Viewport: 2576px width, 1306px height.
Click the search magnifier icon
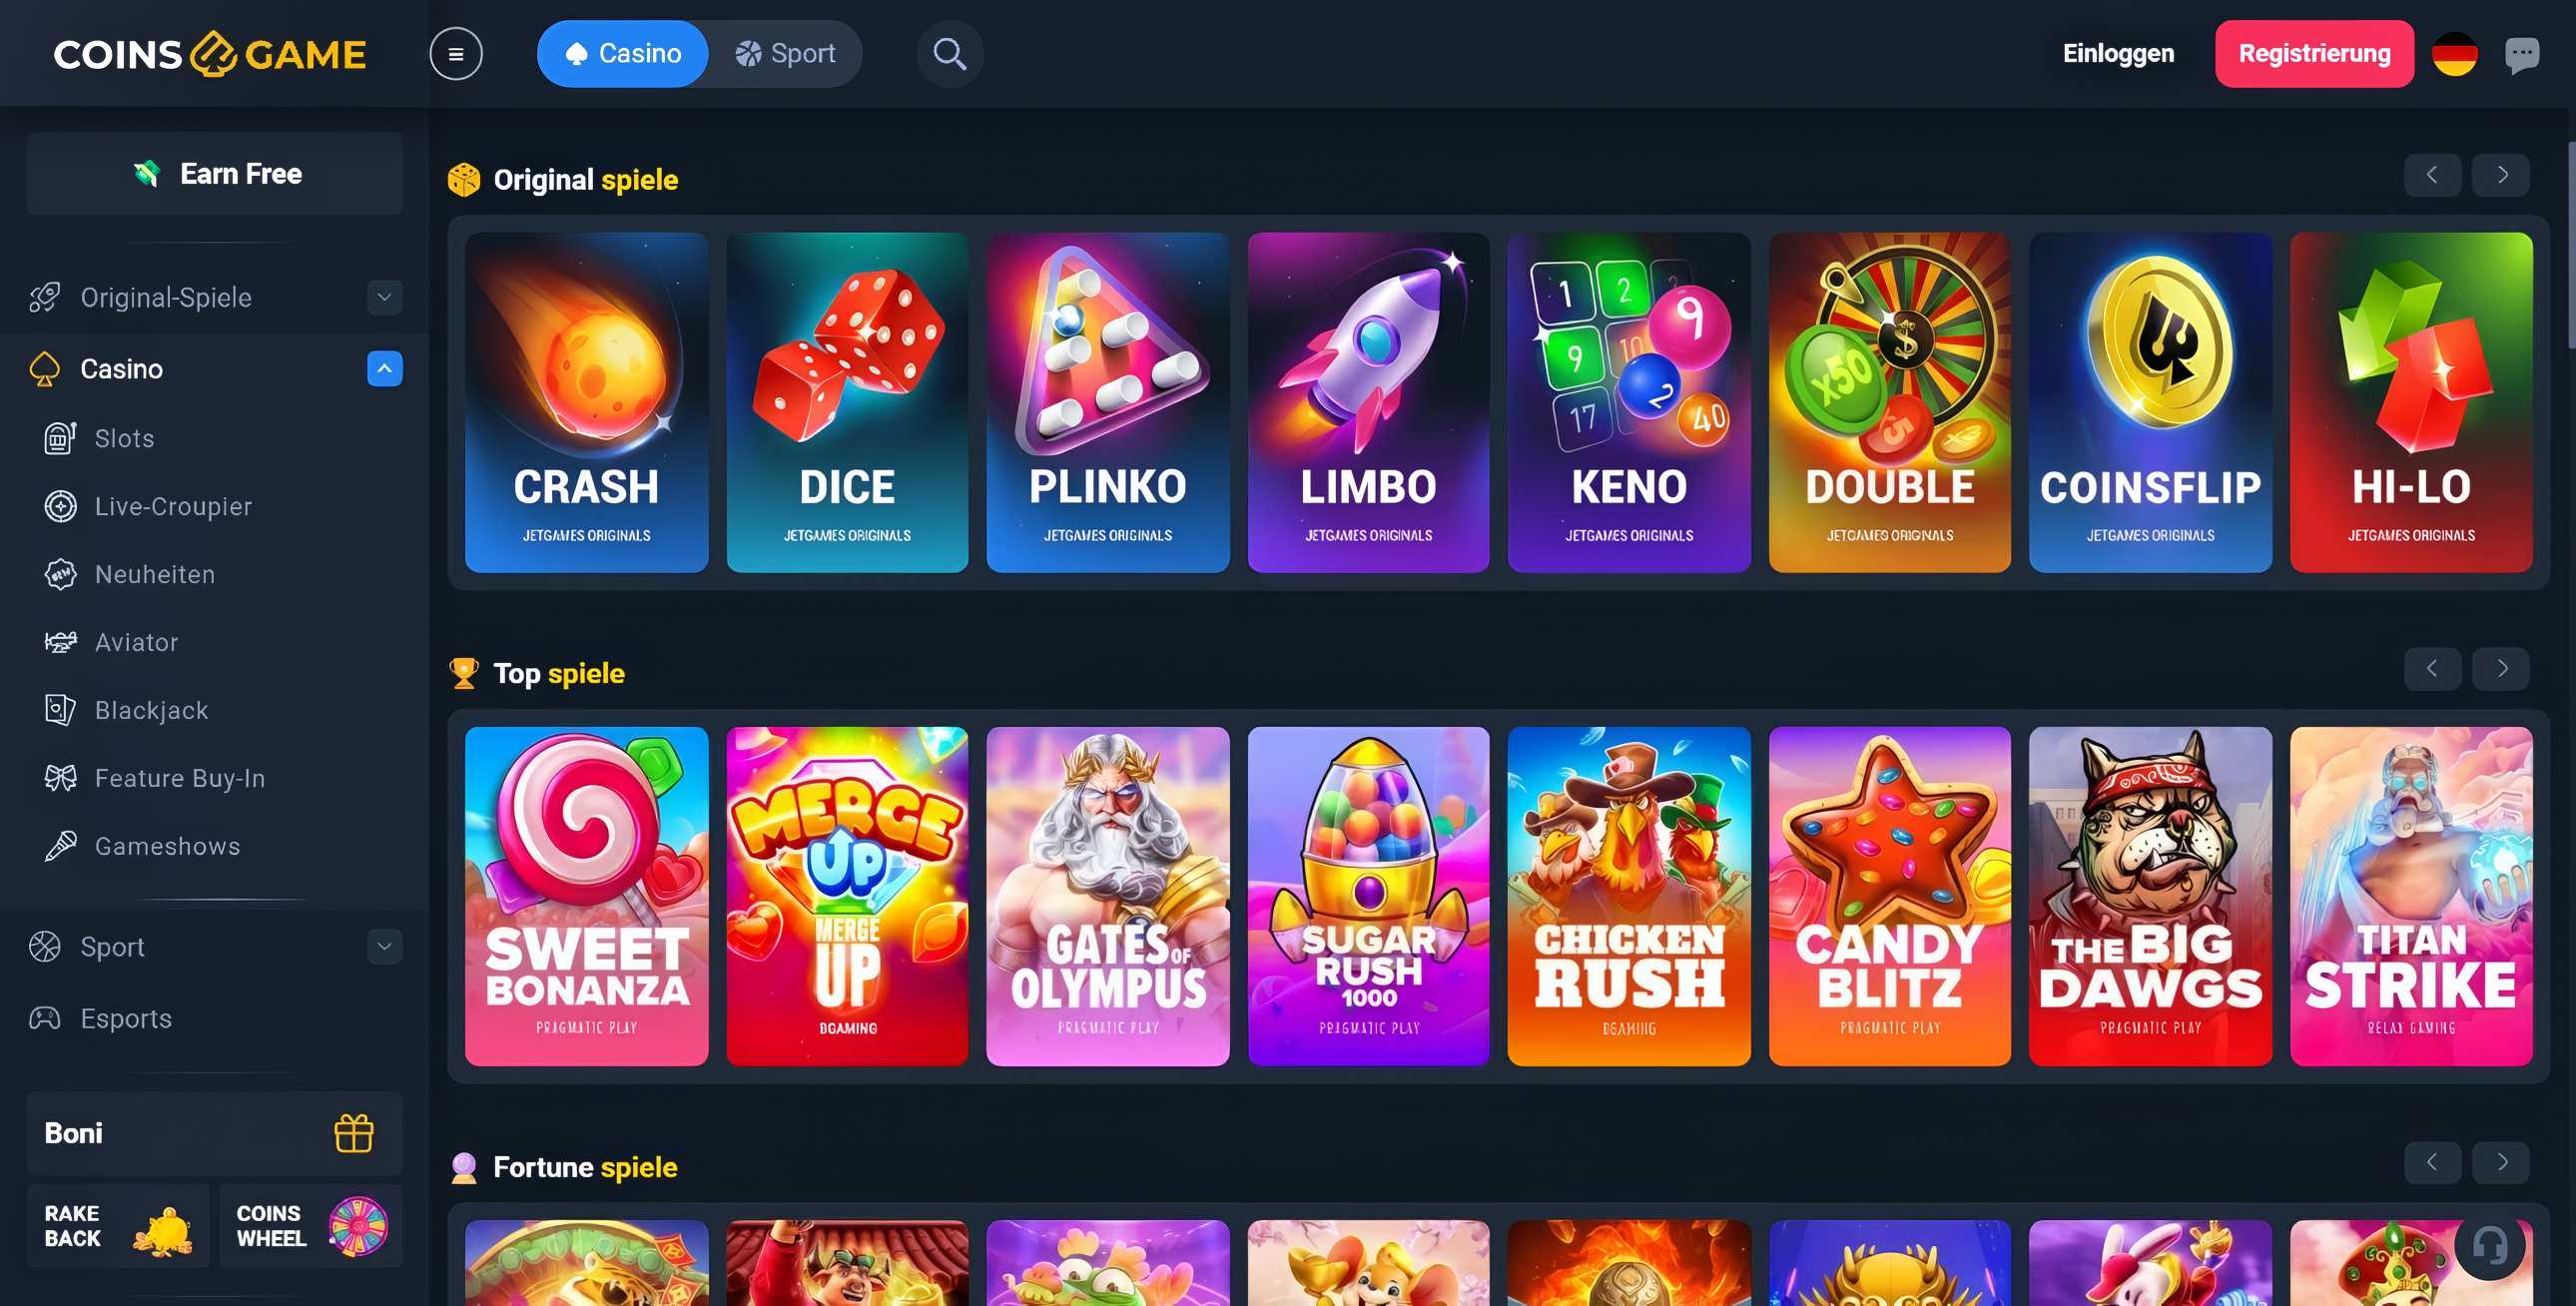pyautogui.click(x=949, y=54)
